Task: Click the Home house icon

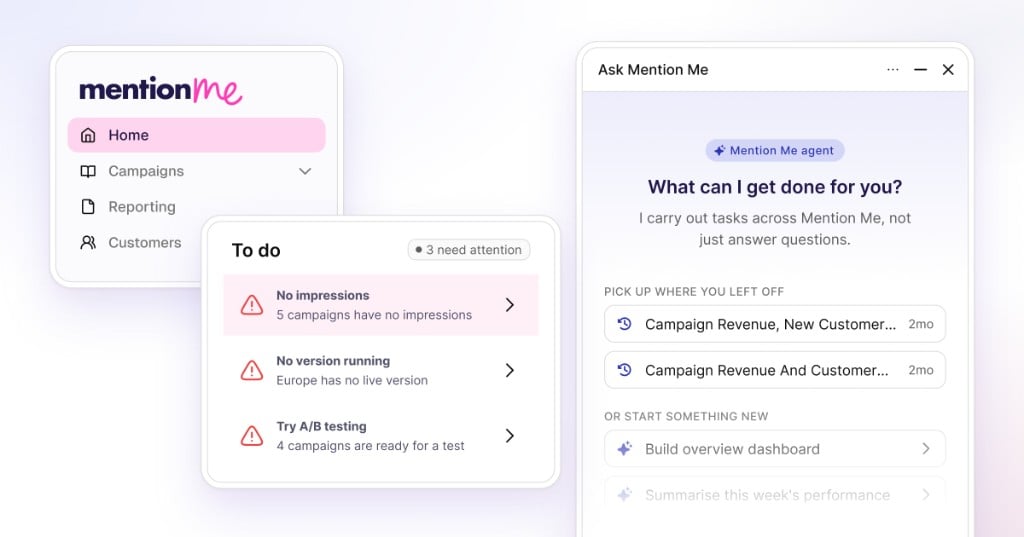Action: [x=88, y=135]
